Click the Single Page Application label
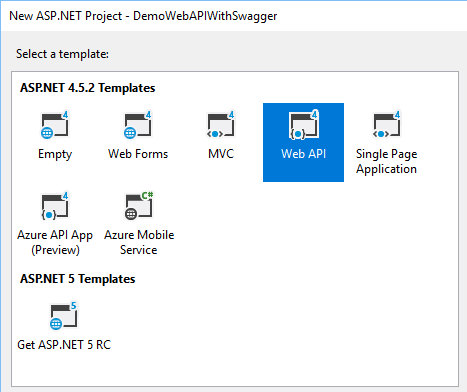This screenshot has width=467, height=392. (x=387, y=161)
